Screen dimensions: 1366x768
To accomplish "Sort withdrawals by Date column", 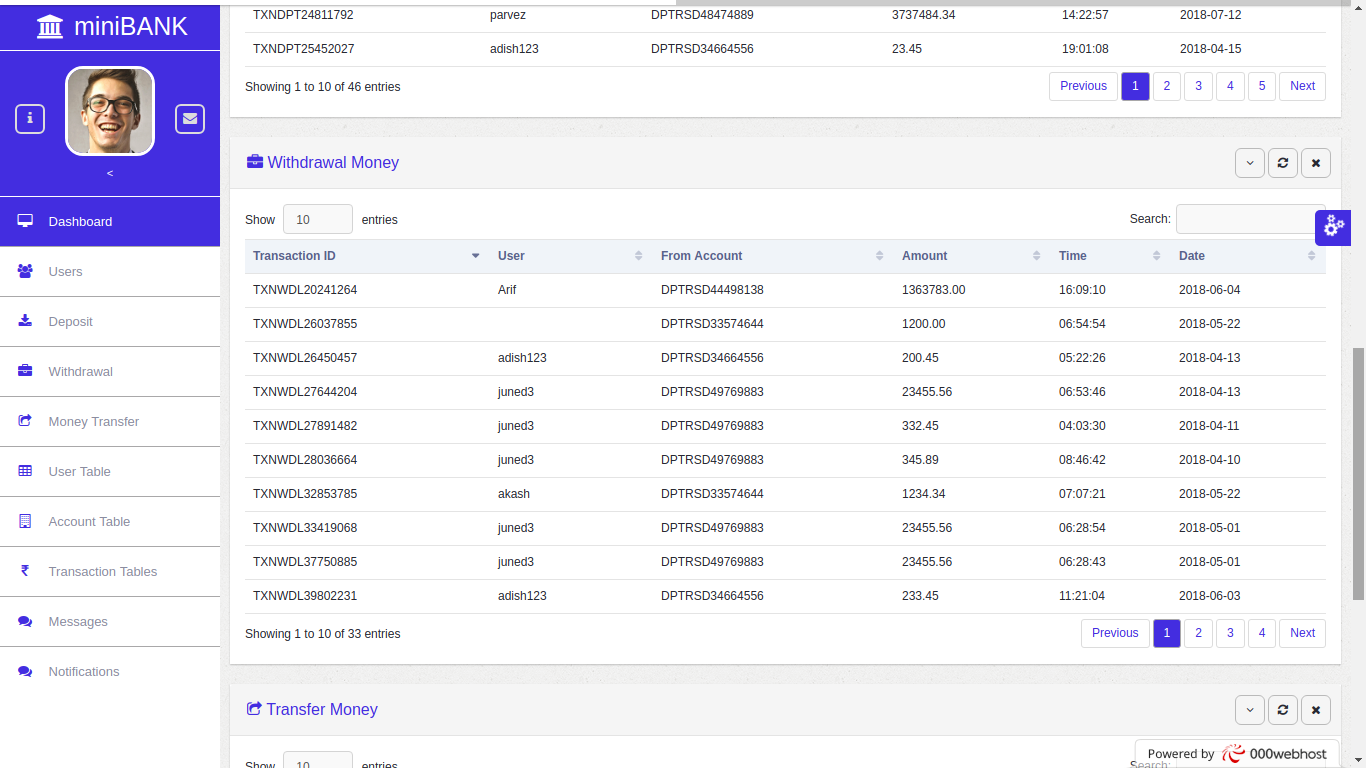I will pyautogui.click(x=1248, y=256).
